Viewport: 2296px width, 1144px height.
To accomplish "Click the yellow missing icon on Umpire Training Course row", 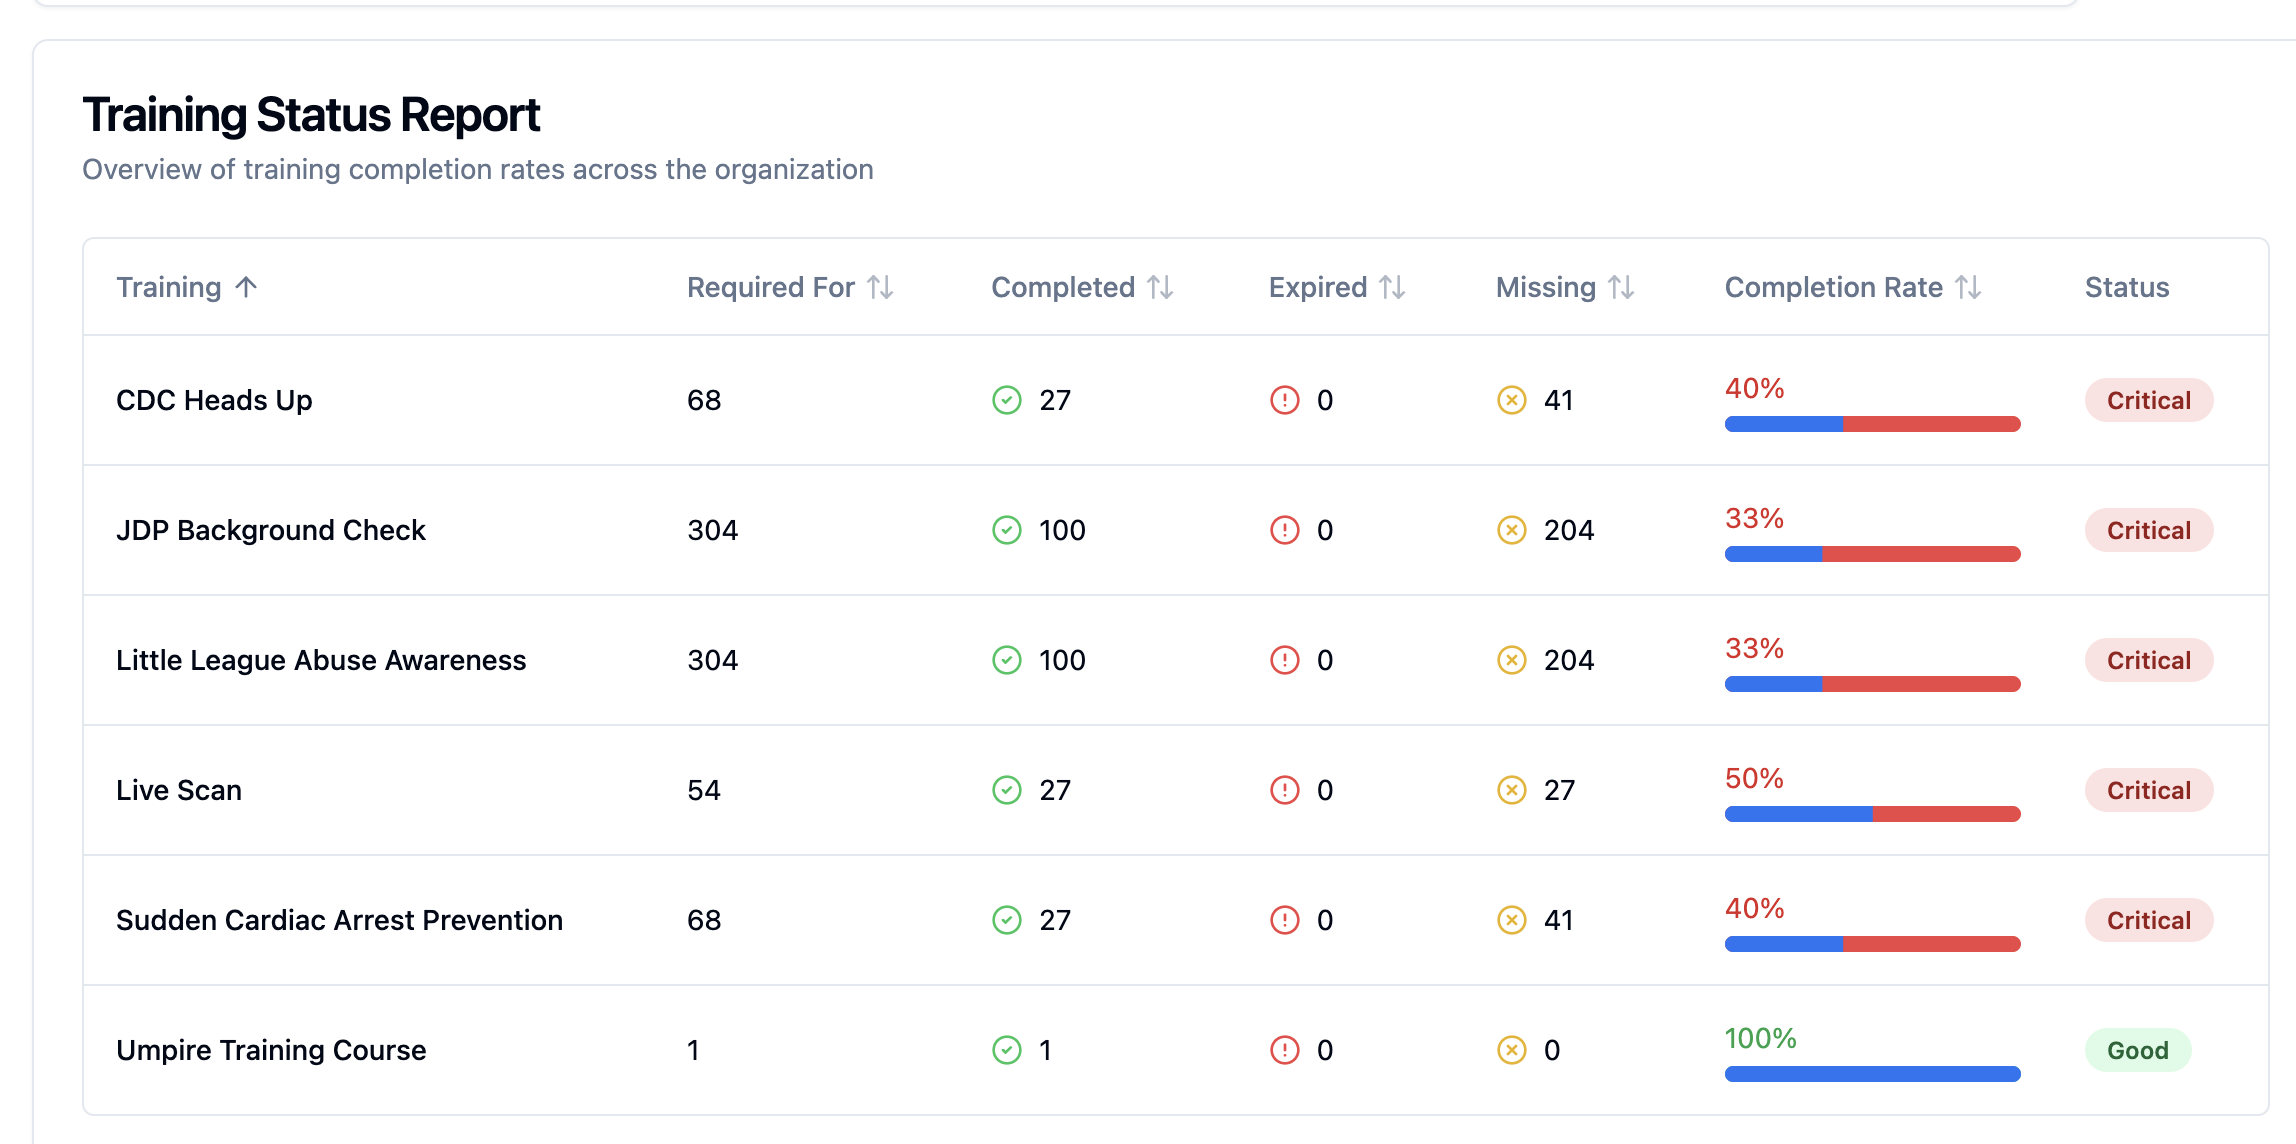I will click(1513, 1050).
